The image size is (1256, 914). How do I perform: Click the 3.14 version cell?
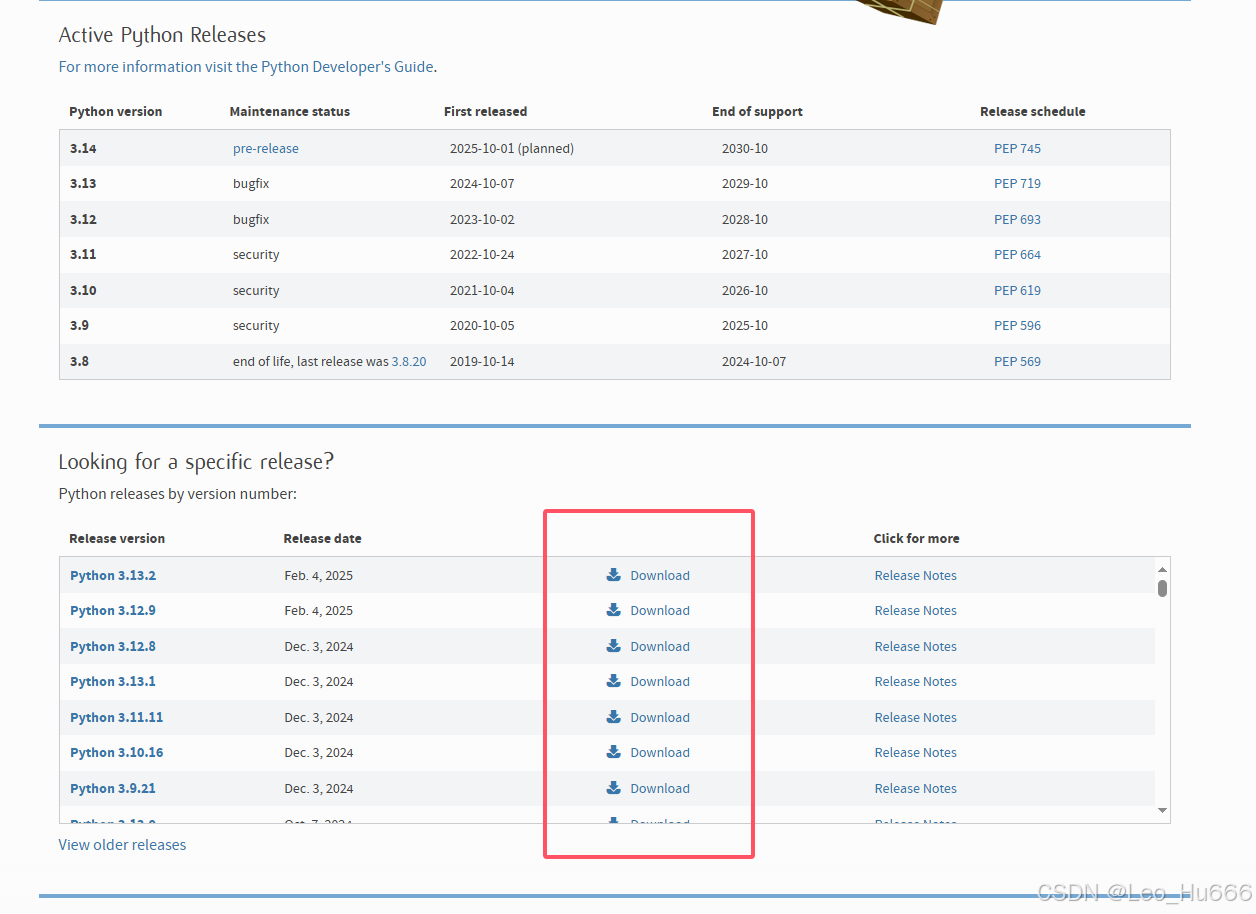pos(83,148)
